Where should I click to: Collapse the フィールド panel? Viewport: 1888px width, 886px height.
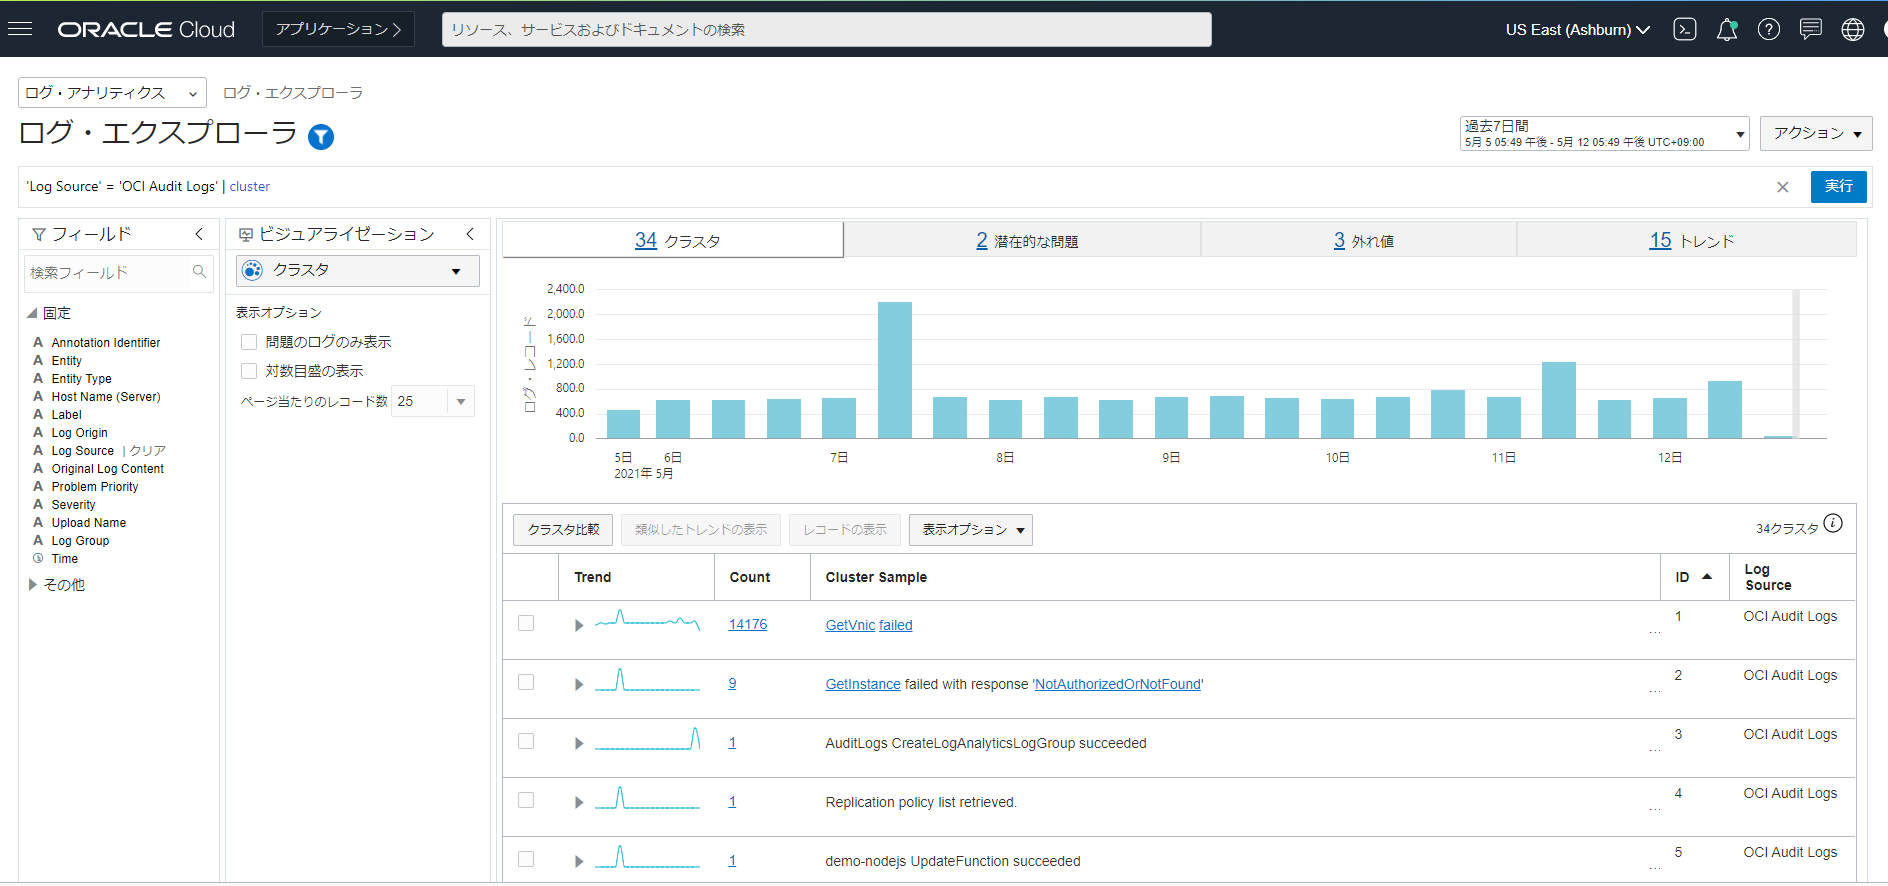[x=199, y=234]
